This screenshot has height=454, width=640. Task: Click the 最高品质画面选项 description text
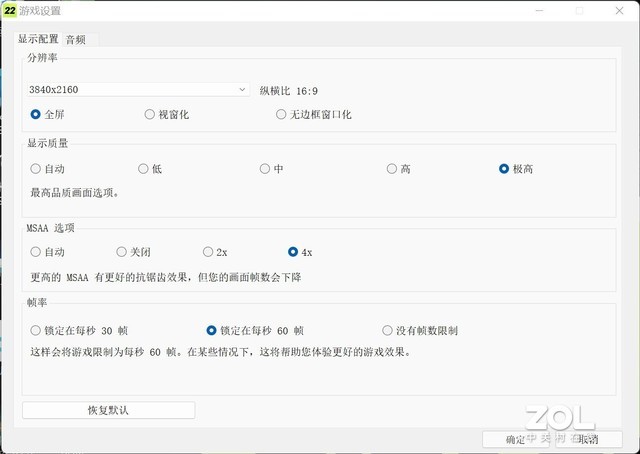tap(75, 193)
